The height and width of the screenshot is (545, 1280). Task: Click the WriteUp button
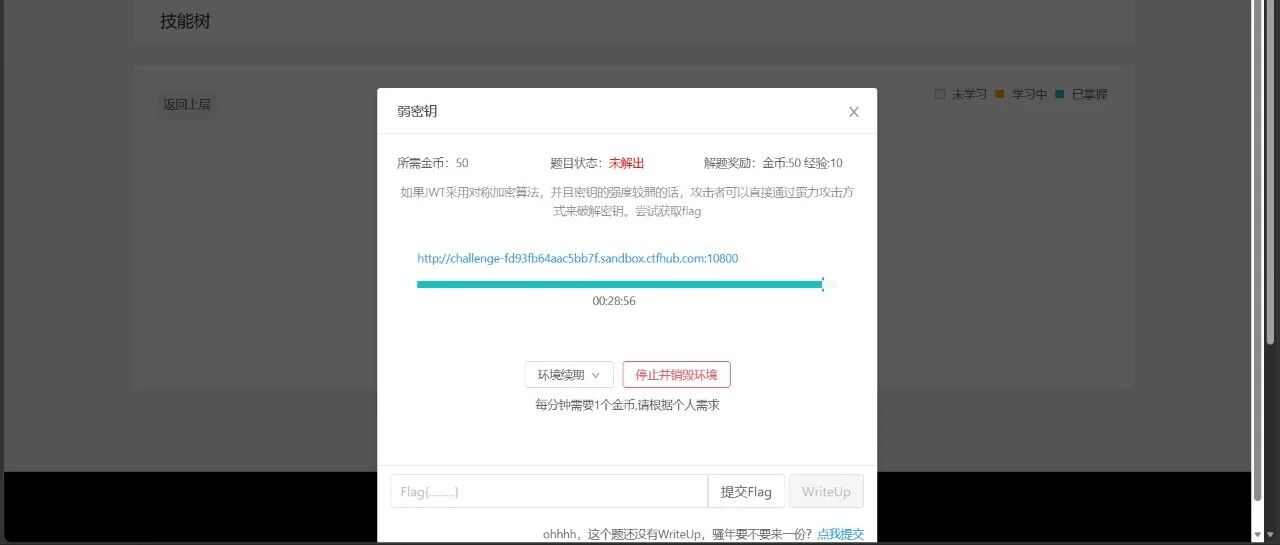pyautogui.click(x=826, y=492)
